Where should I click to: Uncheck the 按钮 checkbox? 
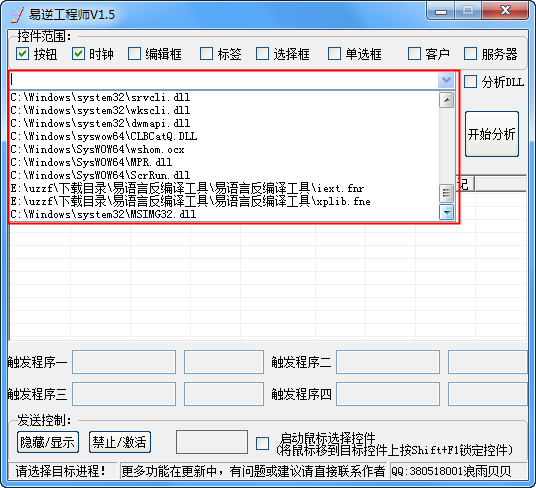pos(23,54)
